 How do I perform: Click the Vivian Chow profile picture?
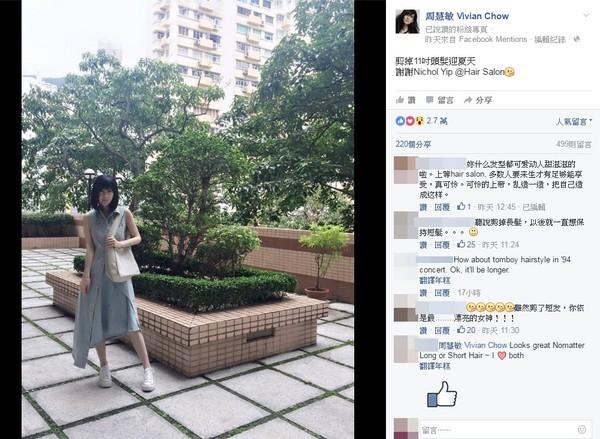[x=407, y=21]
